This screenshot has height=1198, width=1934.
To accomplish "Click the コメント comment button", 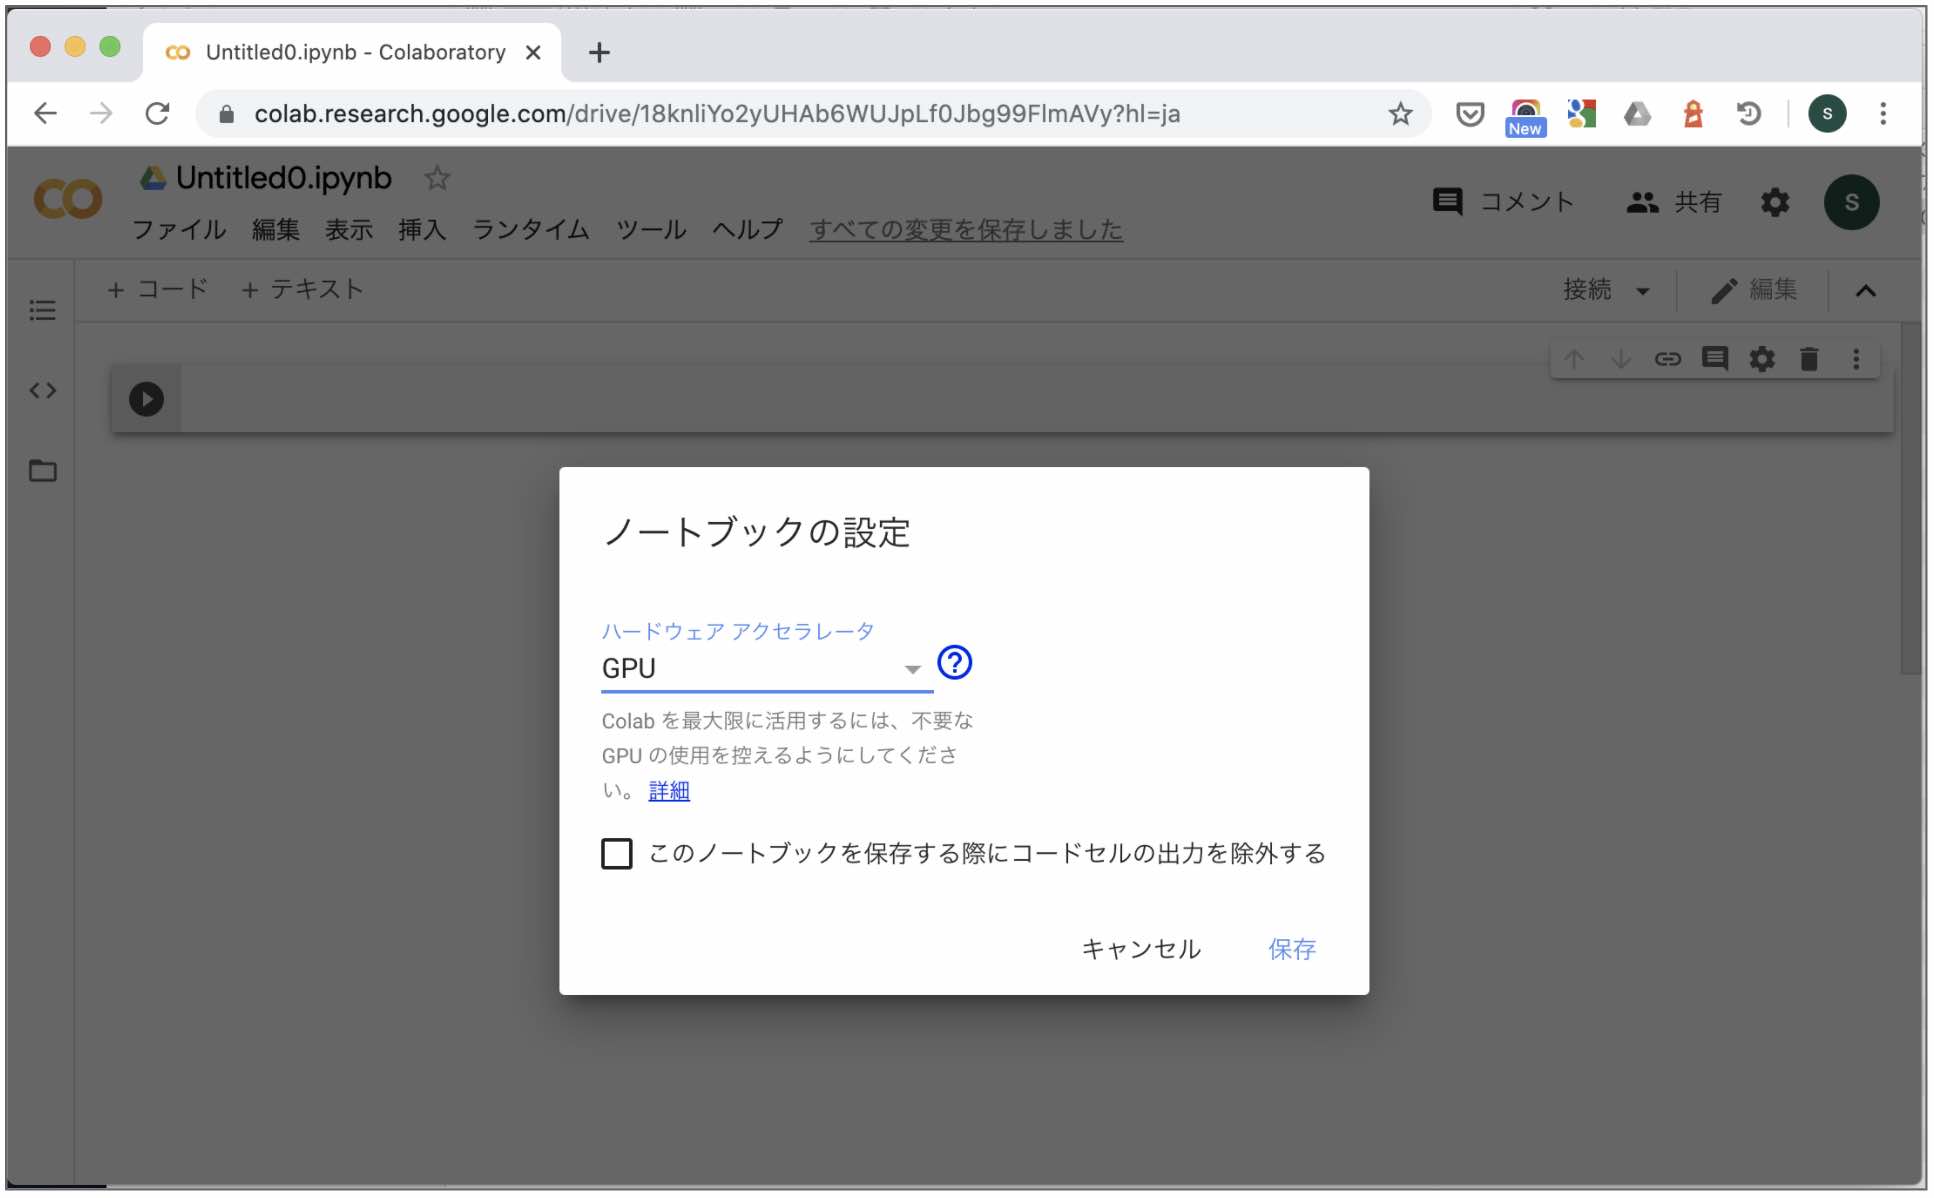I will (x=1503, y=202).
